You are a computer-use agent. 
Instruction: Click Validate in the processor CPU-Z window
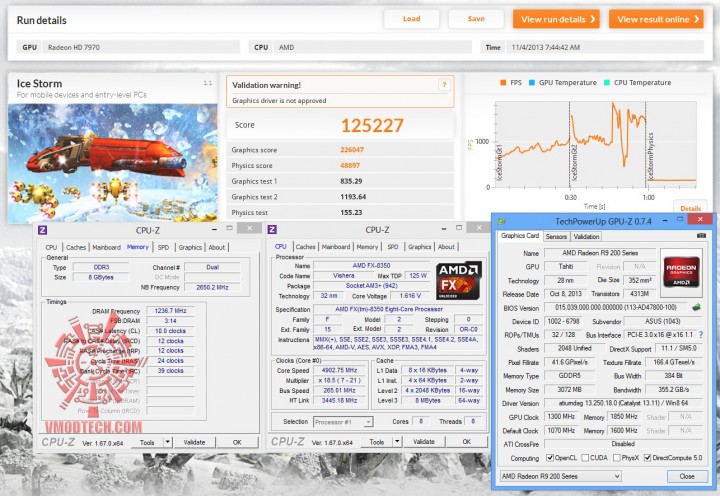click(x=424, y=442)
